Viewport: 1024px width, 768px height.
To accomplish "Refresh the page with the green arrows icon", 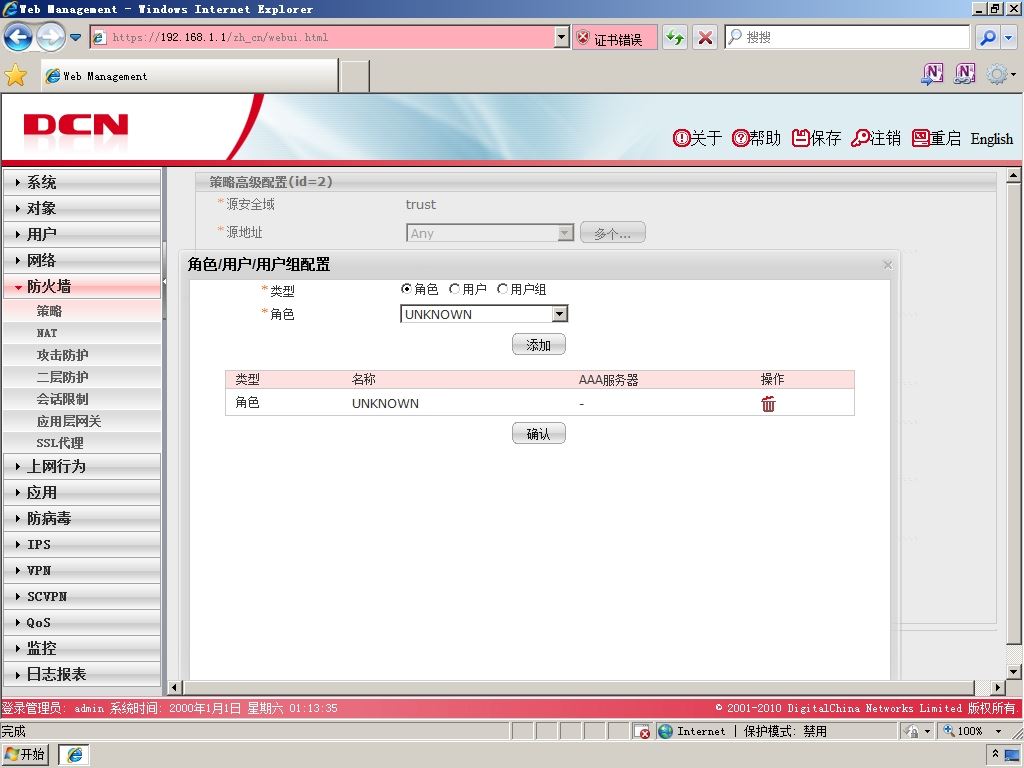I will tap(675, 38).
